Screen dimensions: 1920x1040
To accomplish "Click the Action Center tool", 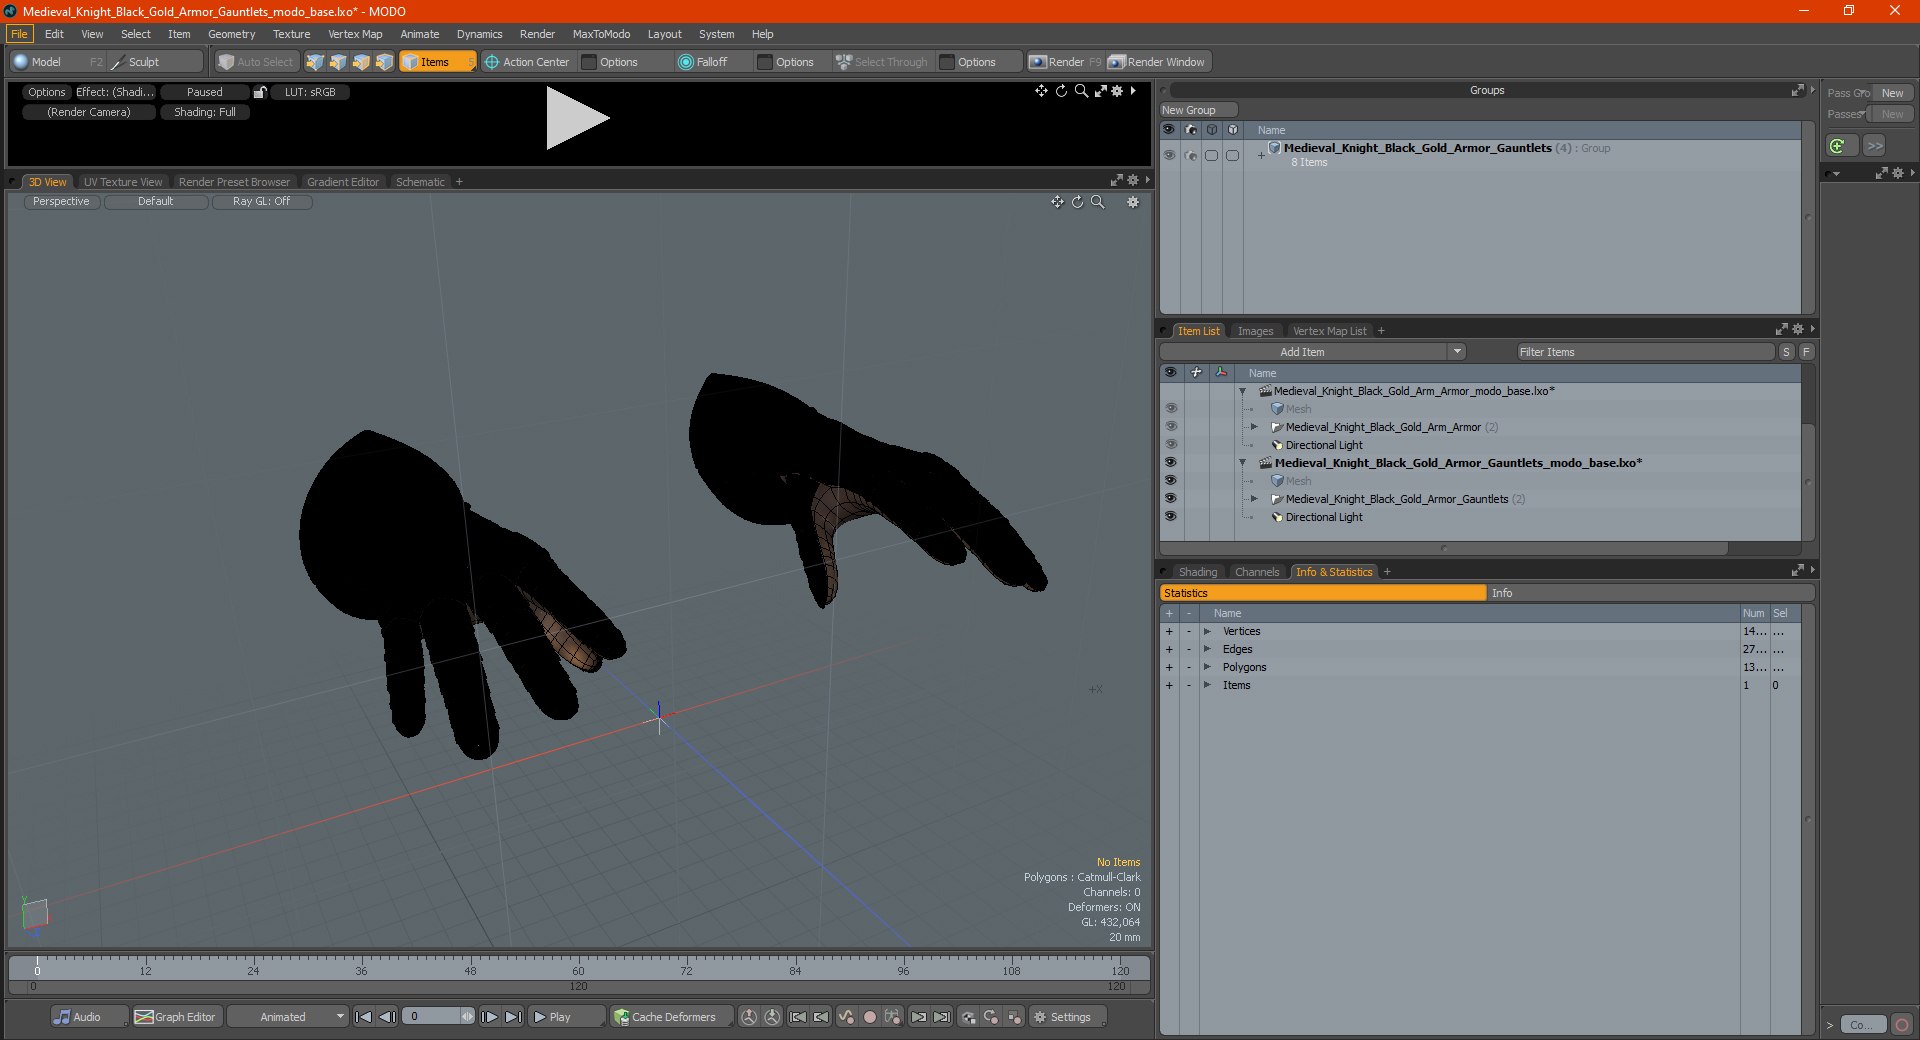I will tap(527, 62).
